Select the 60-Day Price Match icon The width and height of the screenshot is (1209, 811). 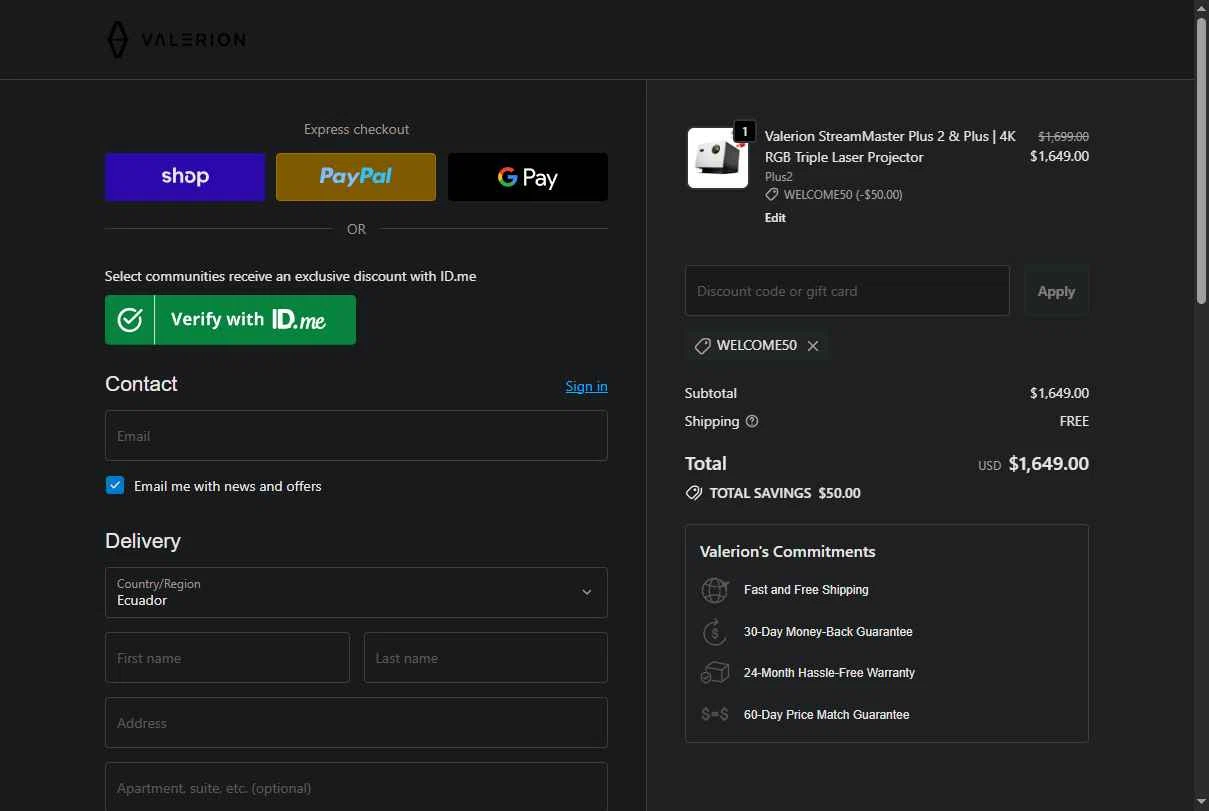coord(715,715)
